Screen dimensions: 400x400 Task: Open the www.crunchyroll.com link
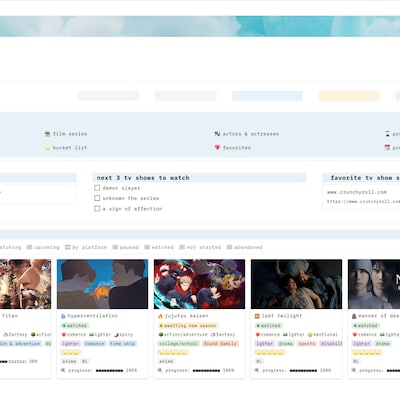(x=357, y=192)
